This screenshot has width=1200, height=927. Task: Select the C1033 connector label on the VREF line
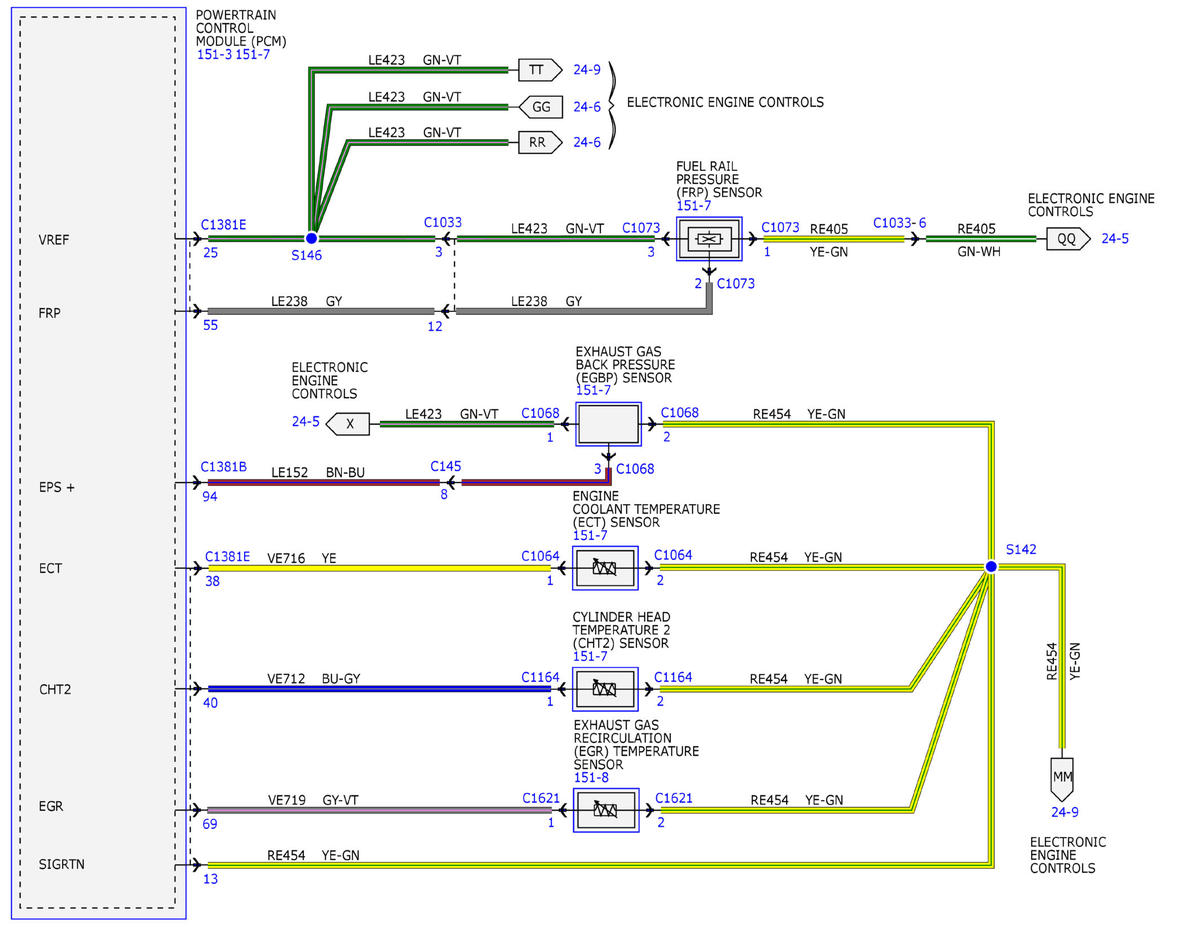point(443,222)
